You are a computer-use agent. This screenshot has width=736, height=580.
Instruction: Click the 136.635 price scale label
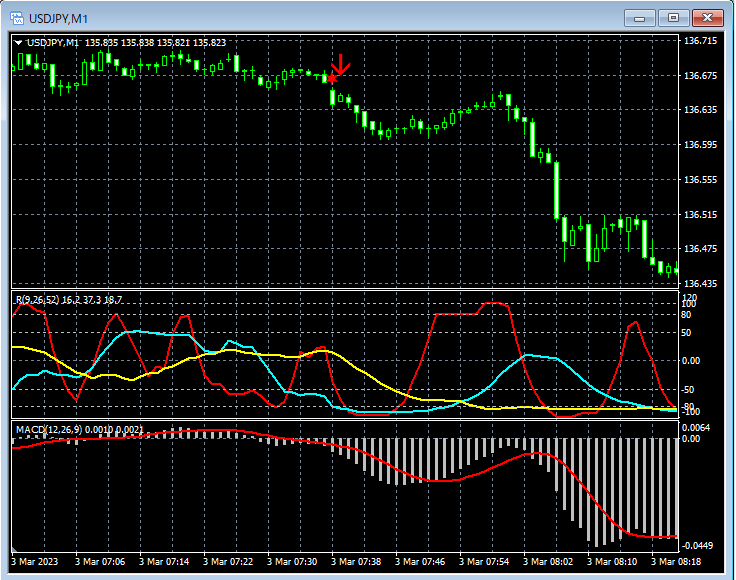click(700, 110)
